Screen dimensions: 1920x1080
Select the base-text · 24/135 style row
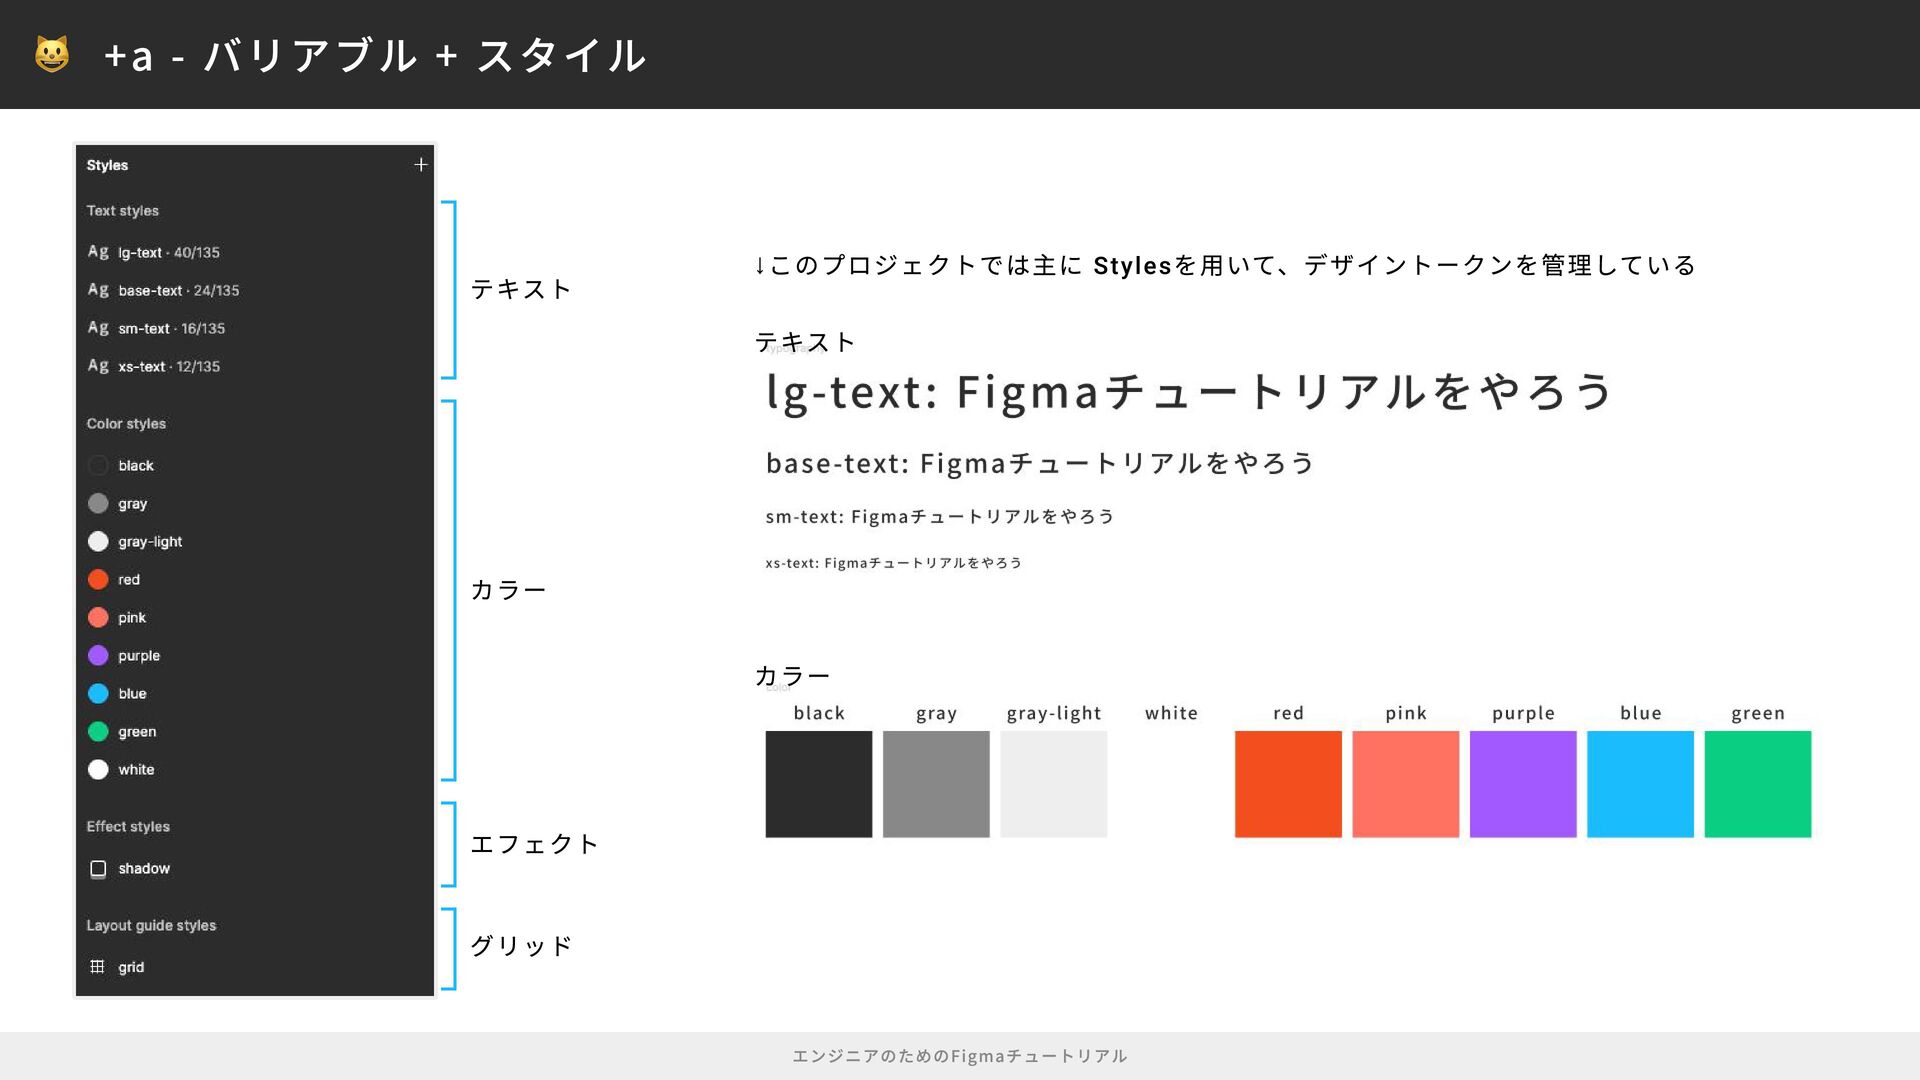(x=255, y=290)
